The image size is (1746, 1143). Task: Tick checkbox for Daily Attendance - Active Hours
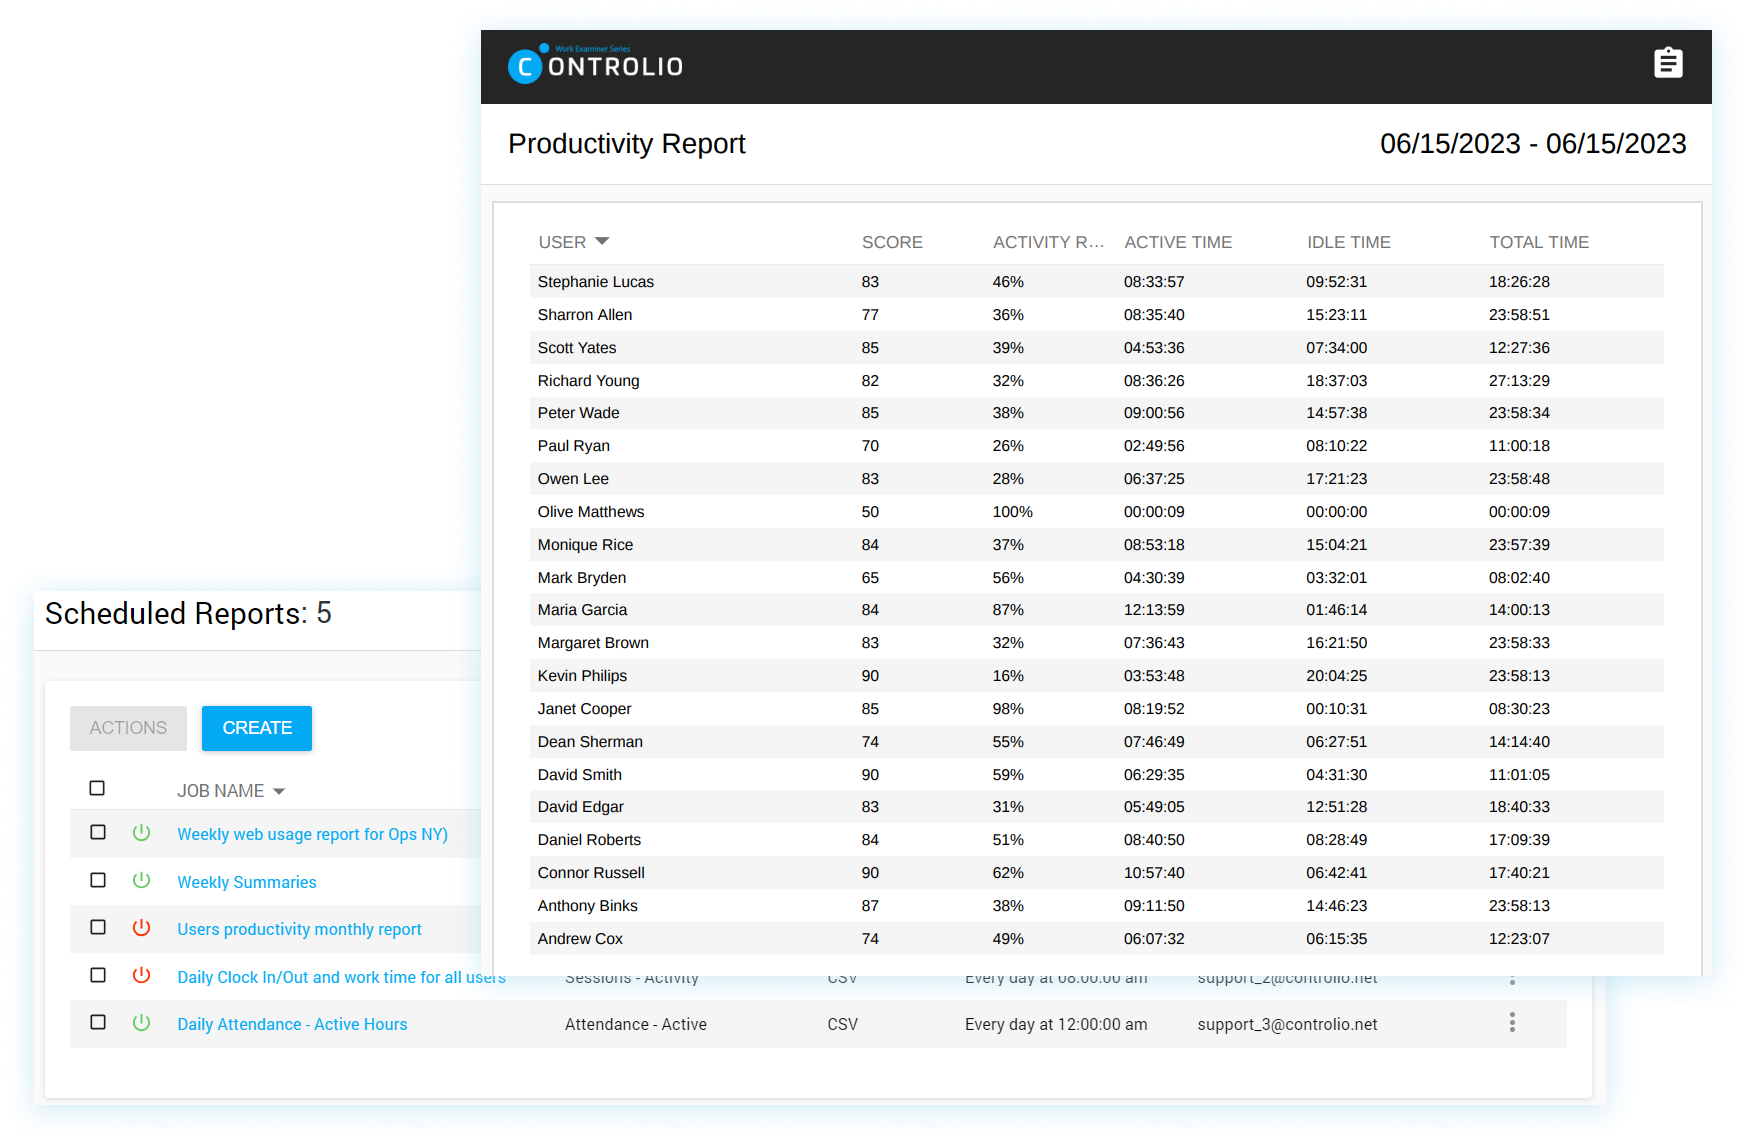(x=98, y=1022)
